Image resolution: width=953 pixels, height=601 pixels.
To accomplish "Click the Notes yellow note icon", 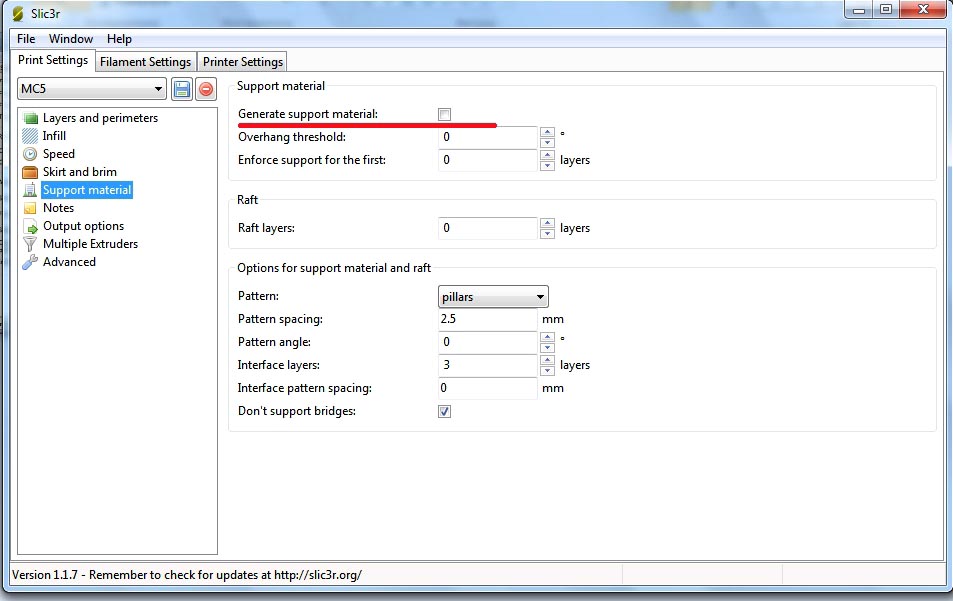I will coord(30,208).
